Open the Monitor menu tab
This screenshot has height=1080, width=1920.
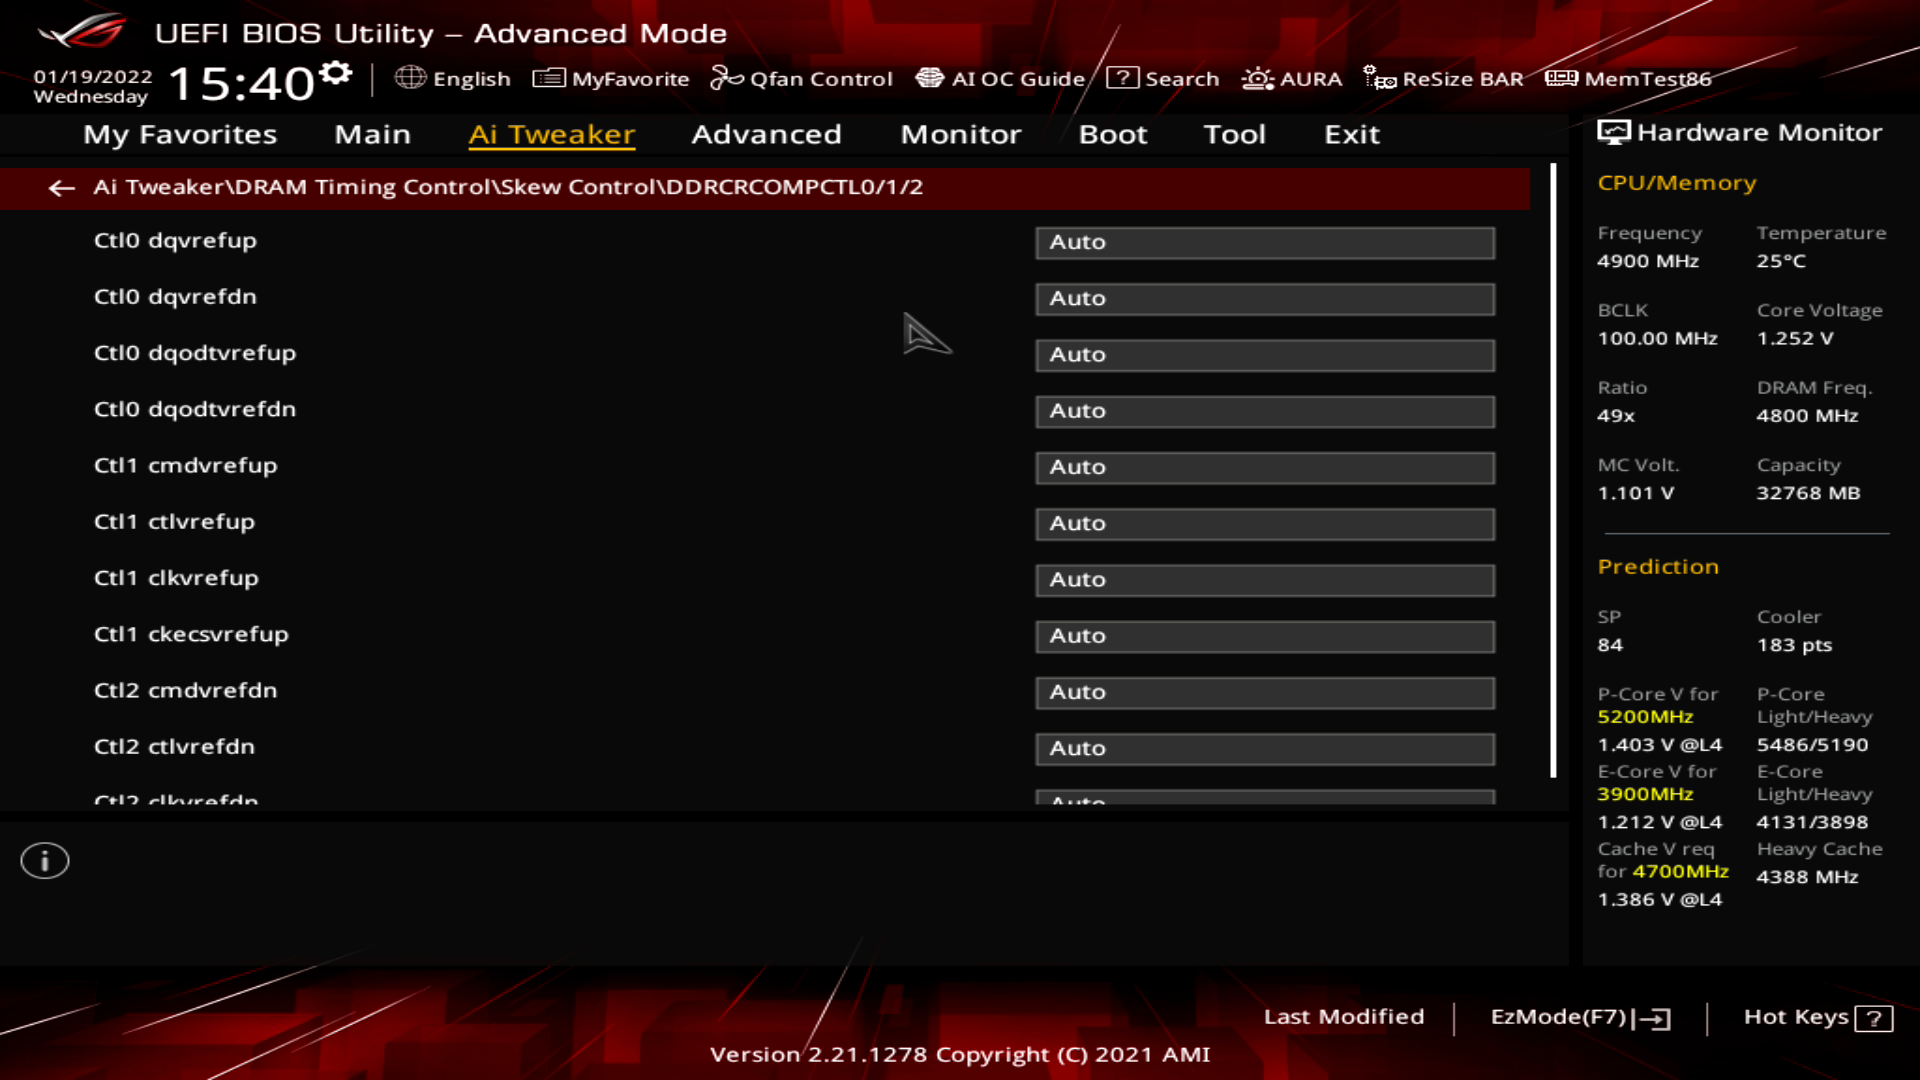coord(960,133)
